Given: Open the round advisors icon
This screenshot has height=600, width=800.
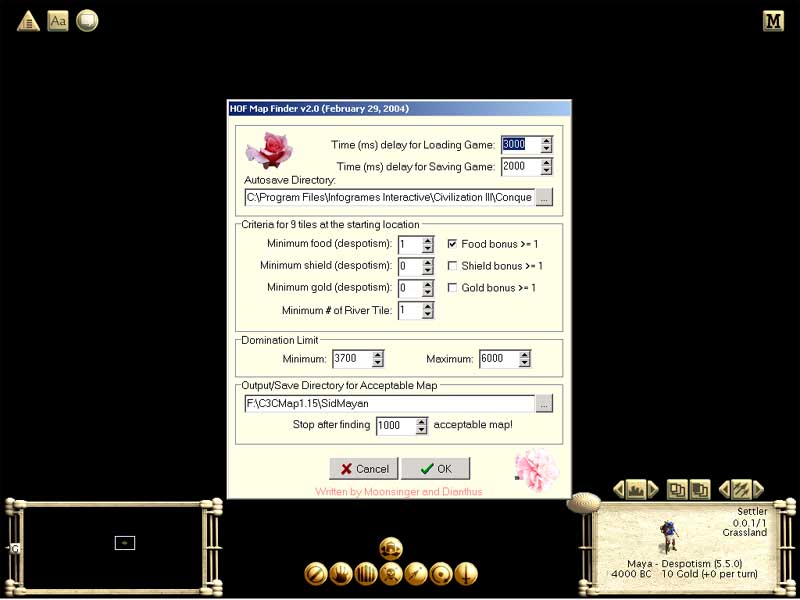Looking at the screenshot, I should (87, 21).
